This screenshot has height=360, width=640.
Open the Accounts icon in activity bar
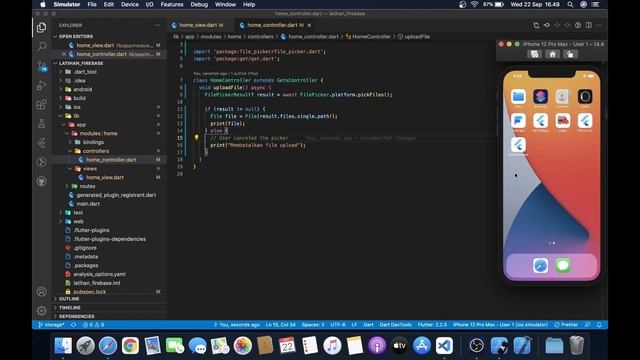click(x=42, y=291)
